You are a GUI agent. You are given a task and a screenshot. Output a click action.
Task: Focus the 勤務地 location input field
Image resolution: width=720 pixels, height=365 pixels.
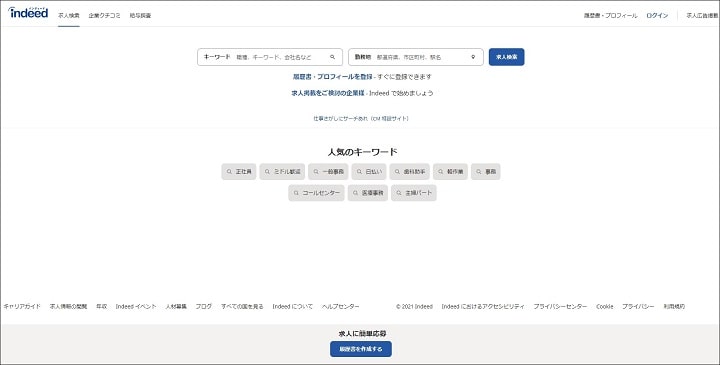point(416,57)
